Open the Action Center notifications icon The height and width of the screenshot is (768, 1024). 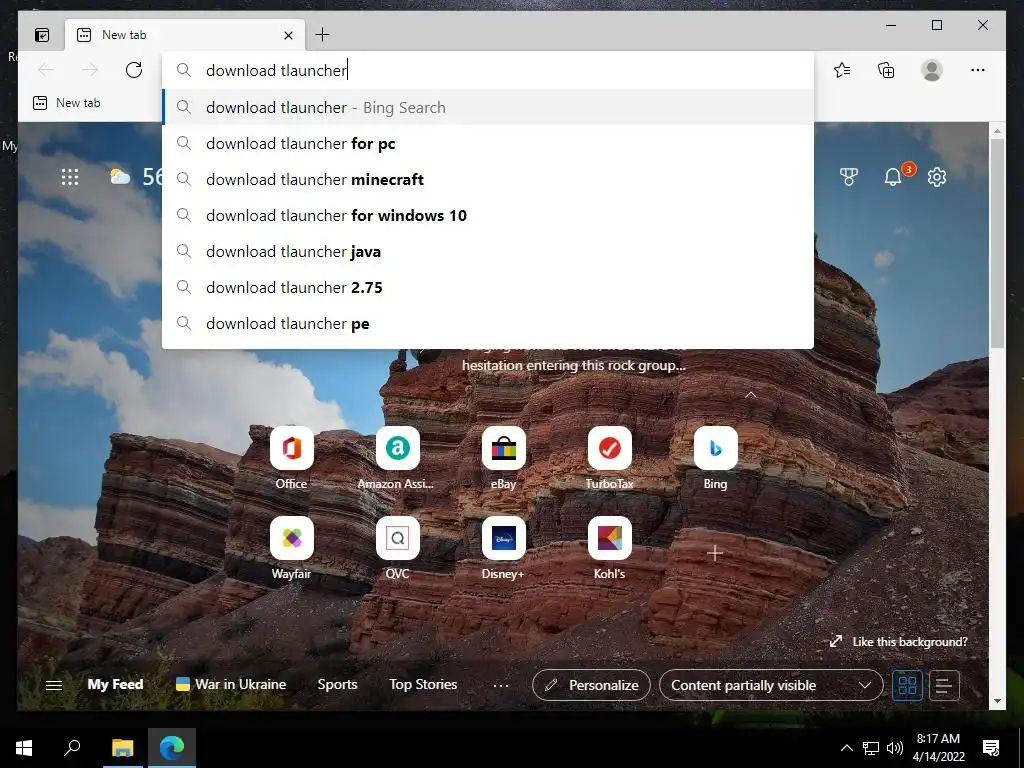(x=991, y=748)
